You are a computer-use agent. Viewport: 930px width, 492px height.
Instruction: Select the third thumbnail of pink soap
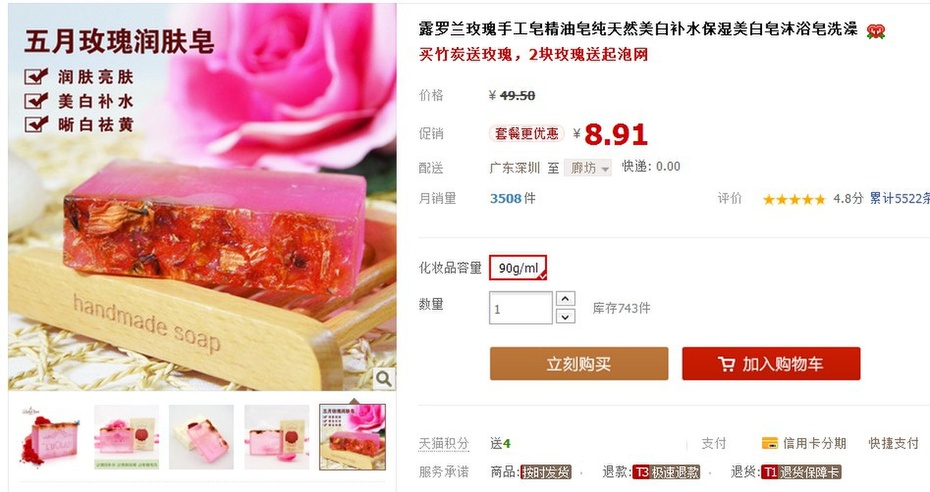pos(201,437)
